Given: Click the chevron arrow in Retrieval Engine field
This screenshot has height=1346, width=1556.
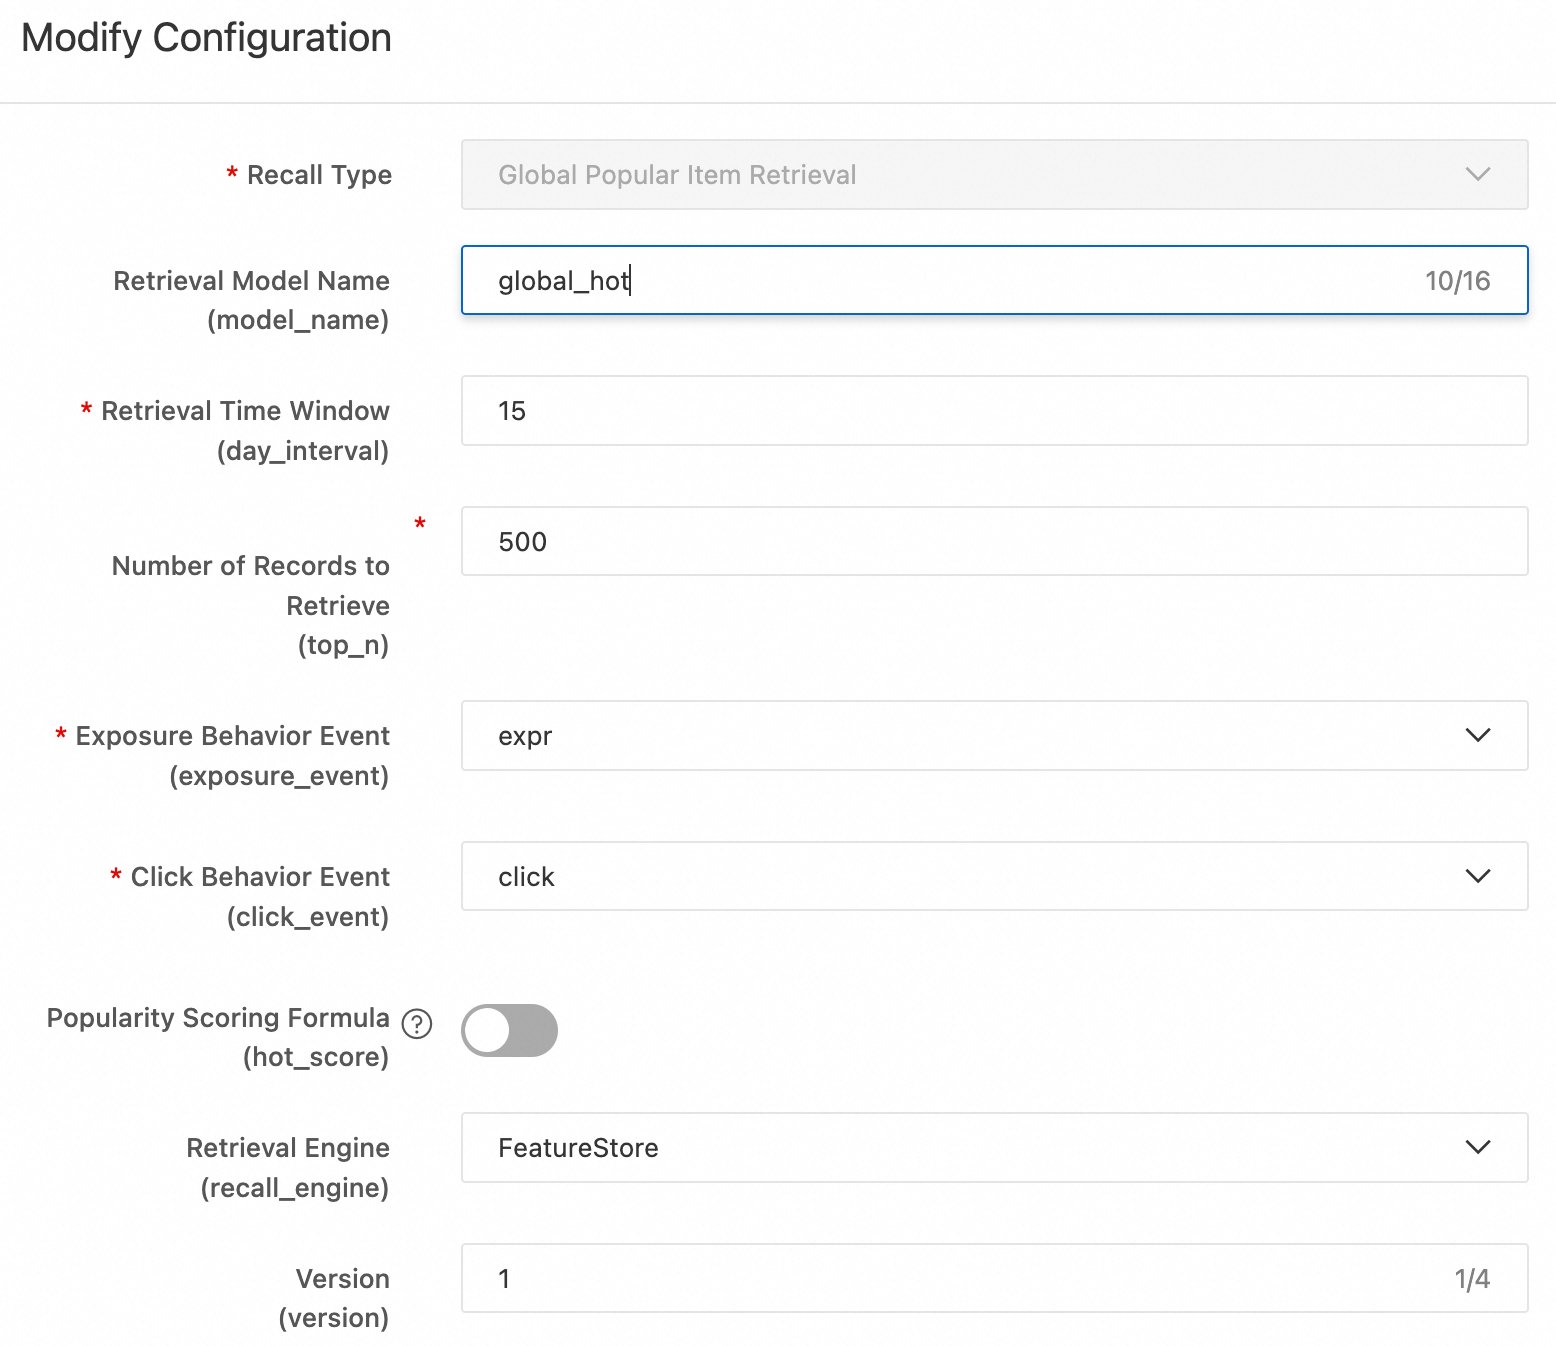Looking at the screenshot, I should 1477,1147.
